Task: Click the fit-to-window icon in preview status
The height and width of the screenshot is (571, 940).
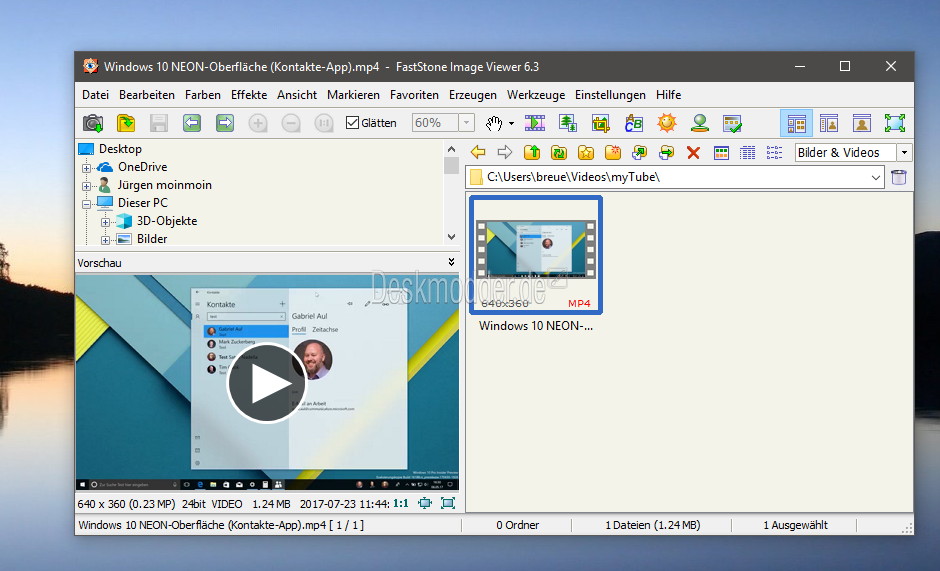Action: 424,503
